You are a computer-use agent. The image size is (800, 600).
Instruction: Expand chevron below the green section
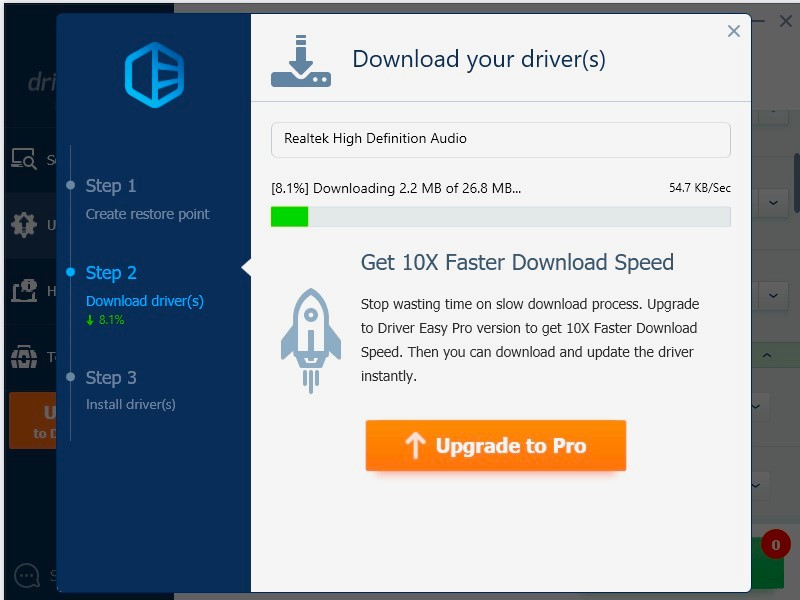coord(756,407)
